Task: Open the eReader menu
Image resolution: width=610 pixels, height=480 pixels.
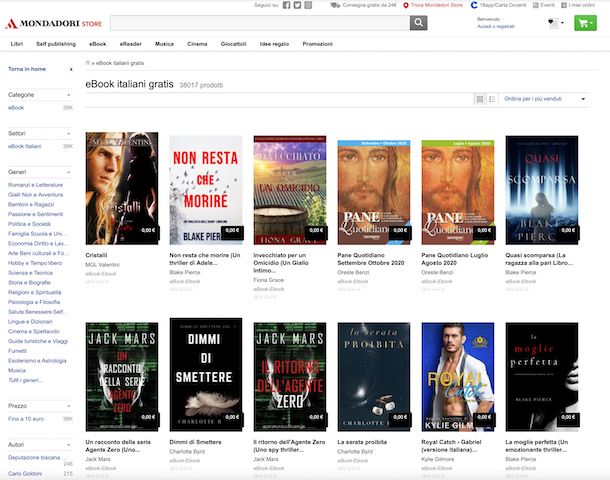Action: tap(131, 44)
